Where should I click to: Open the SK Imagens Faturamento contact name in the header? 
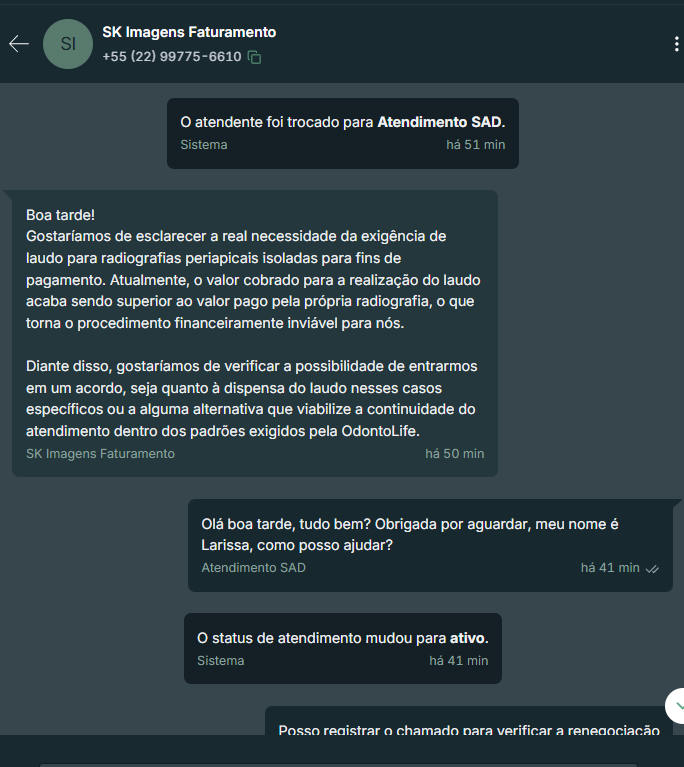coord(189,32)
